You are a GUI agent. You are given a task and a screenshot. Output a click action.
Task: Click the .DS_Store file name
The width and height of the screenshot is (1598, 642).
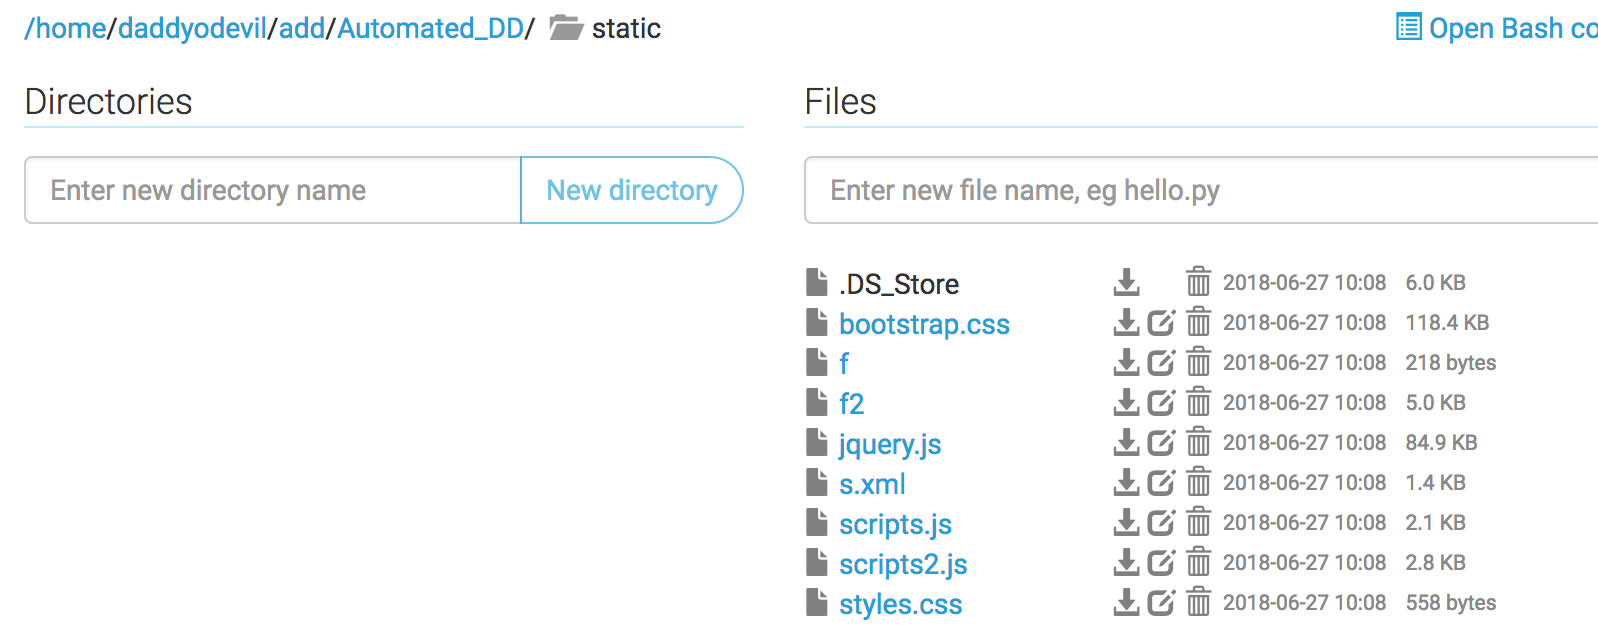coord(899,284)
